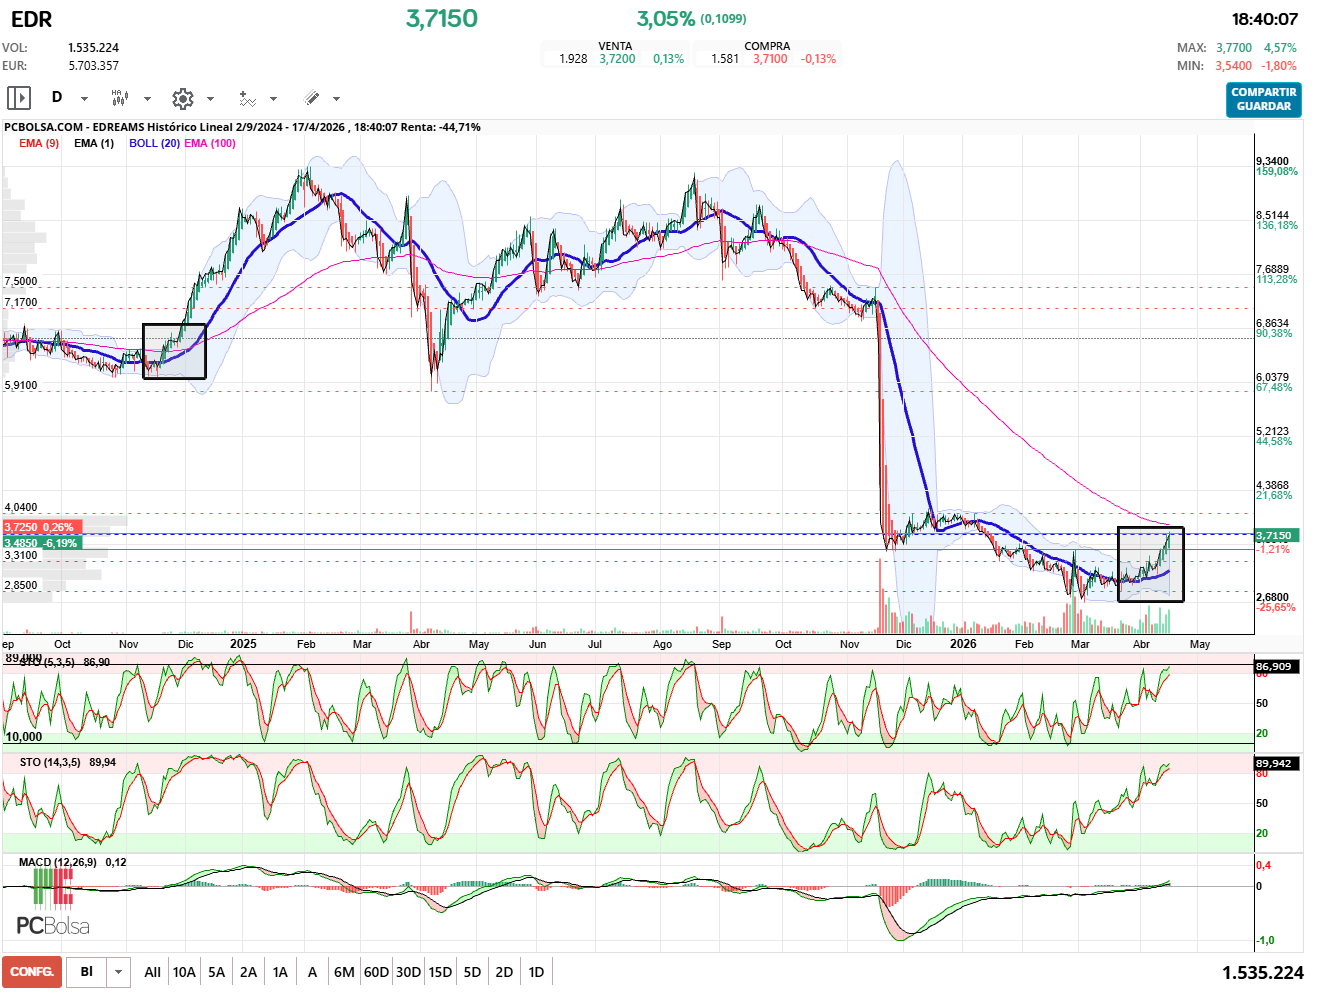Click the COMPARTIR GUARDAR button
The width and height of the screenshot is (1317, 993).
tap(1263, 99)
